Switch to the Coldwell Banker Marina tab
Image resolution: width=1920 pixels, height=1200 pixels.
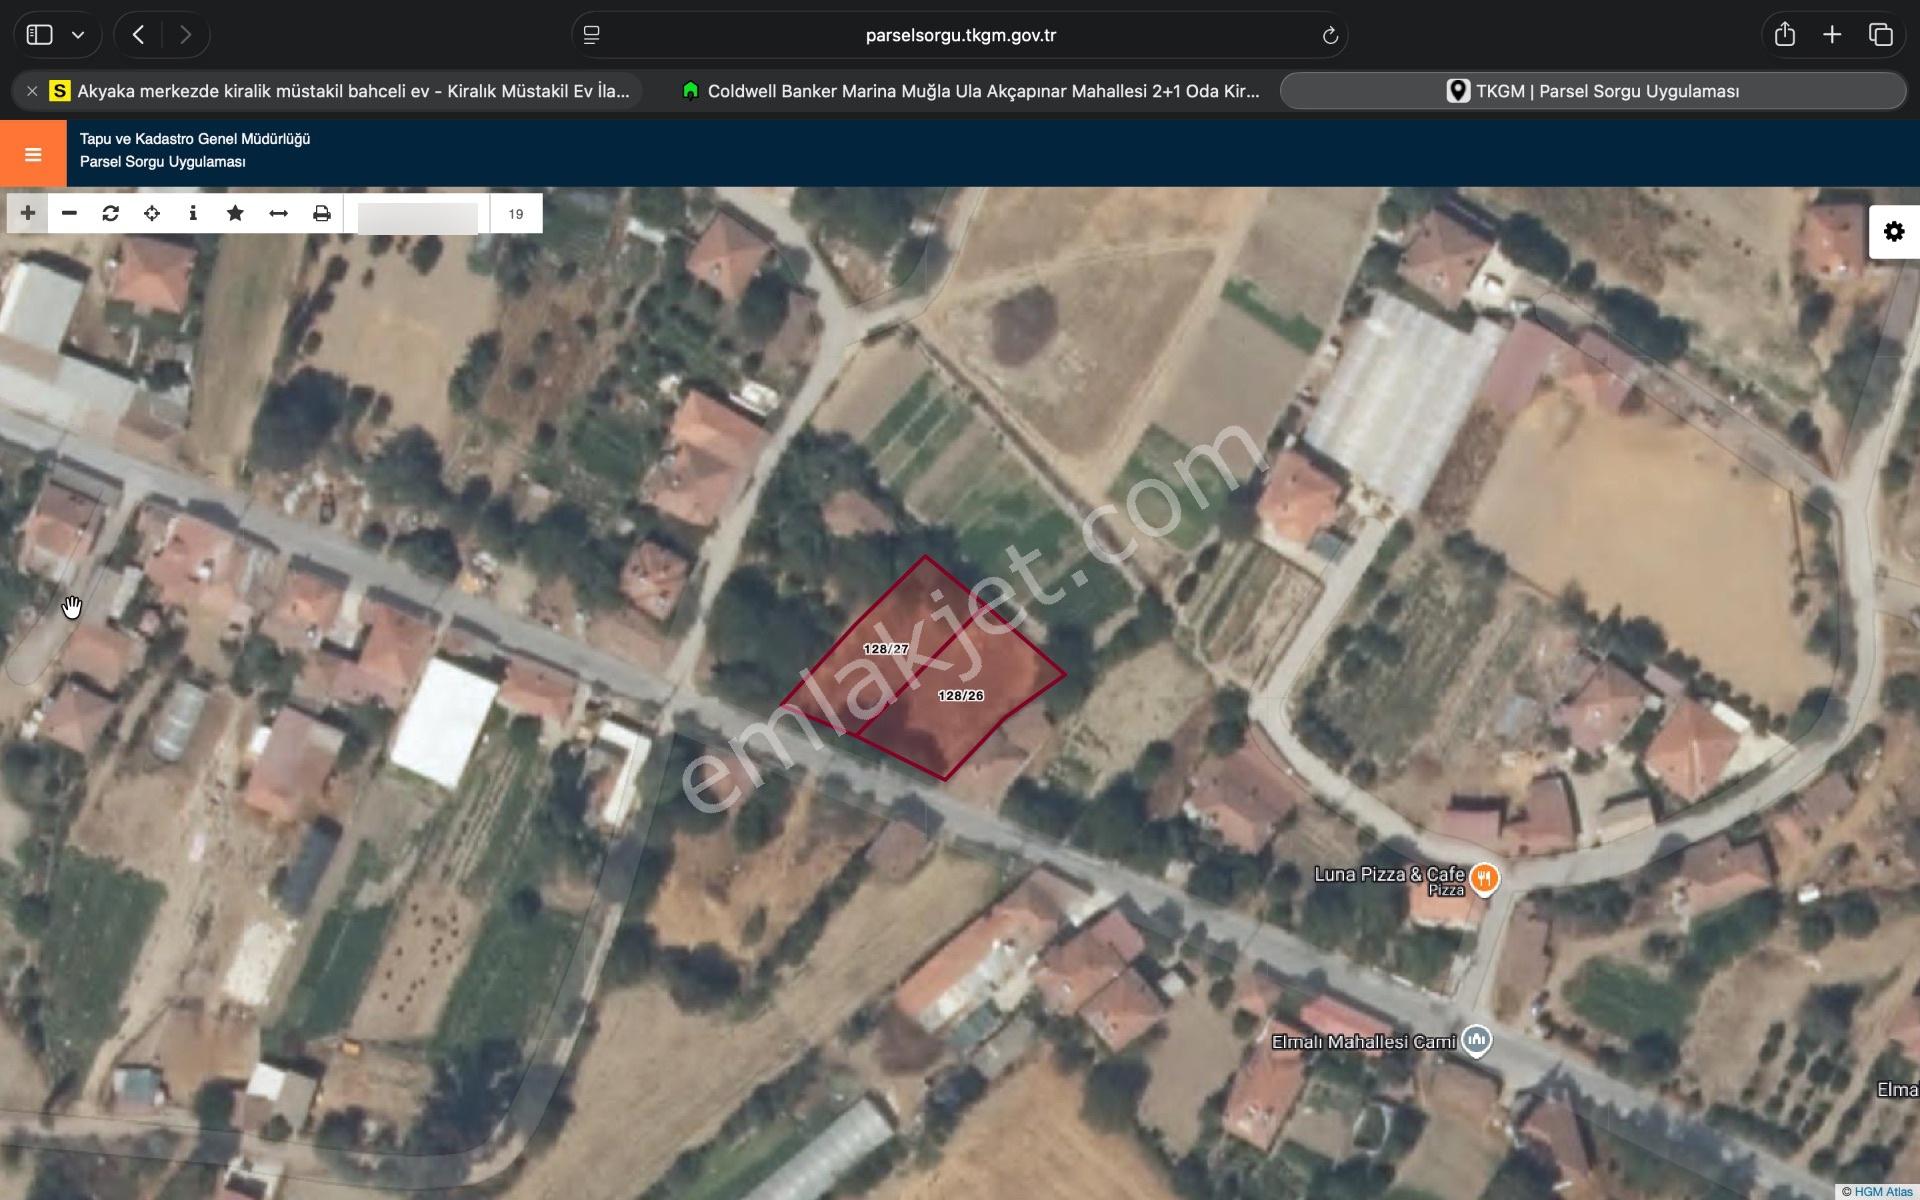click(x=969, y=91)
